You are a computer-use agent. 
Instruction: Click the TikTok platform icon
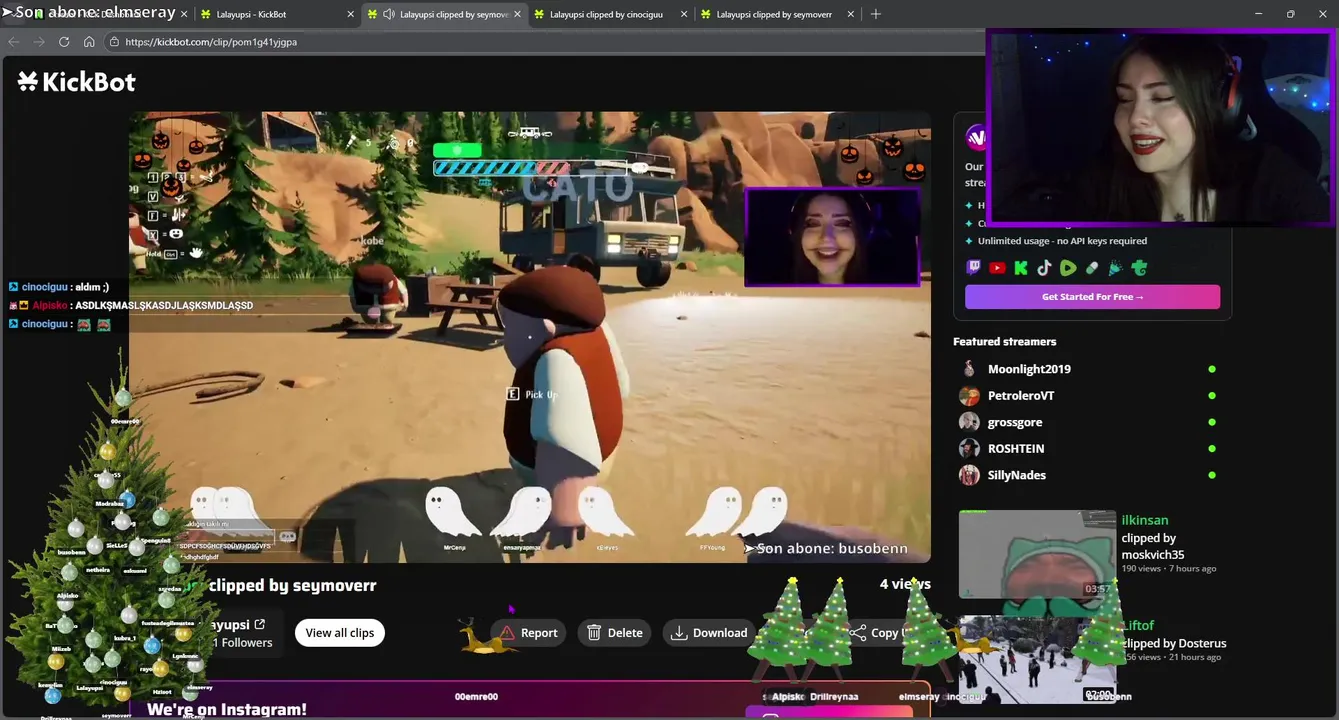1044,268
